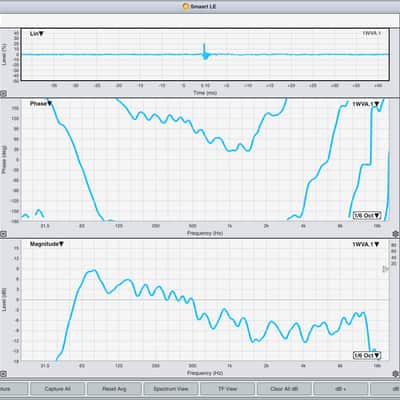Screen dimensions: 400x400
Task: Open the Magnitude plot type dropdown
Action: tap(47, 244)
